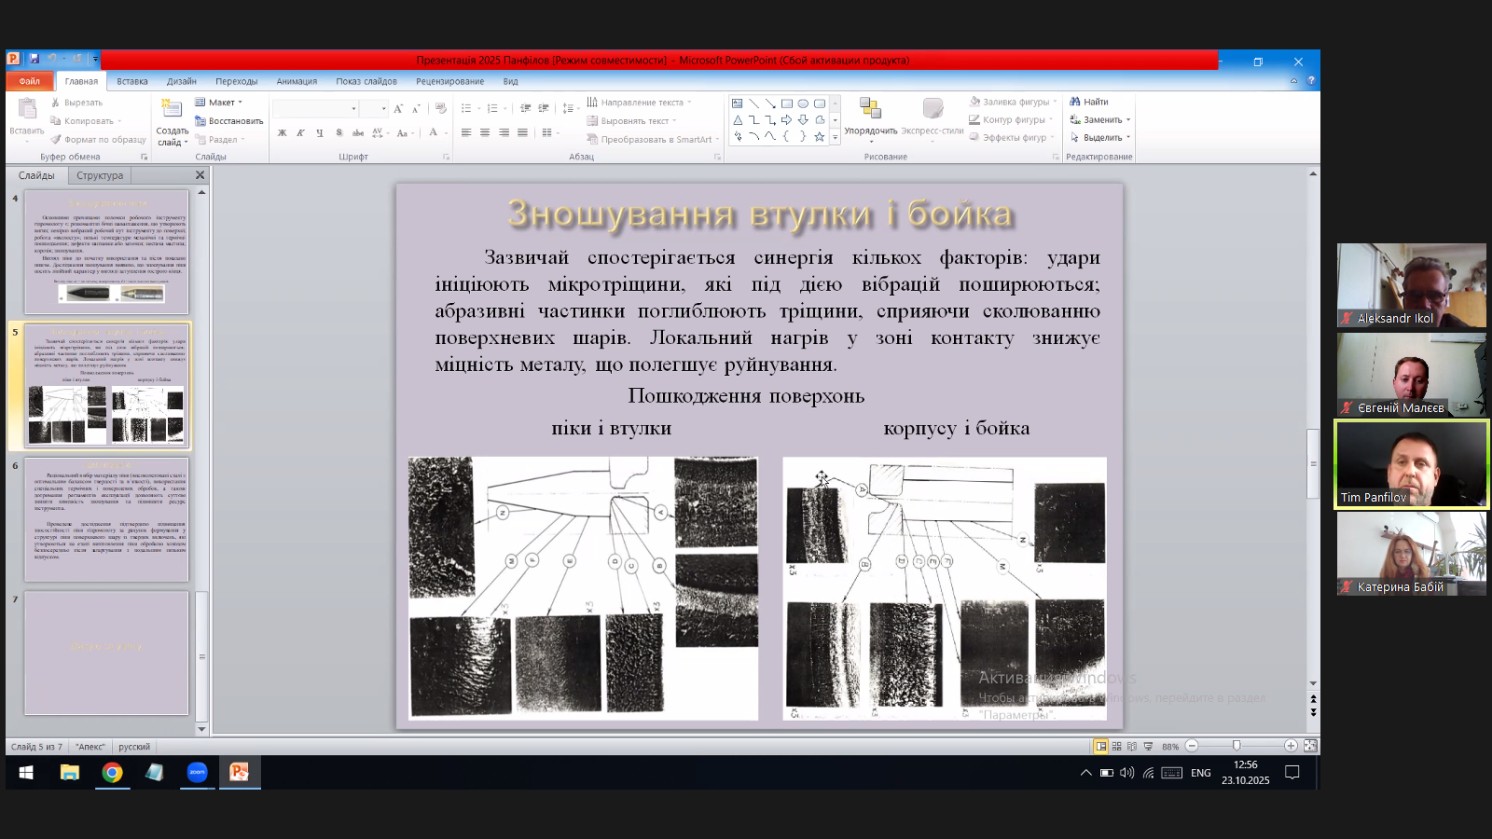This screenshot has height=839, width=1492.
Task: Select slide 6 thumbnail in slides panel
Action: [106, 520]
